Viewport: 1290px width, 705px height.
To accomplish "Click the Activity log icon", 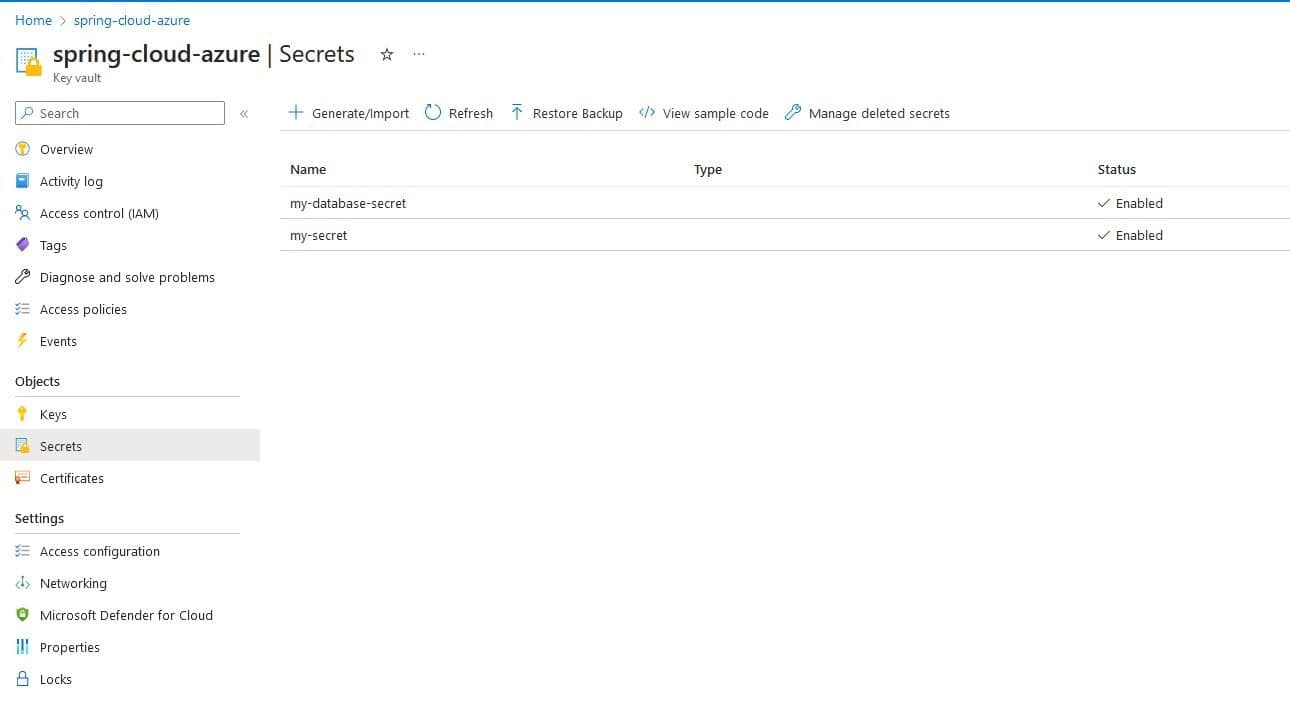I will point(23,181).
